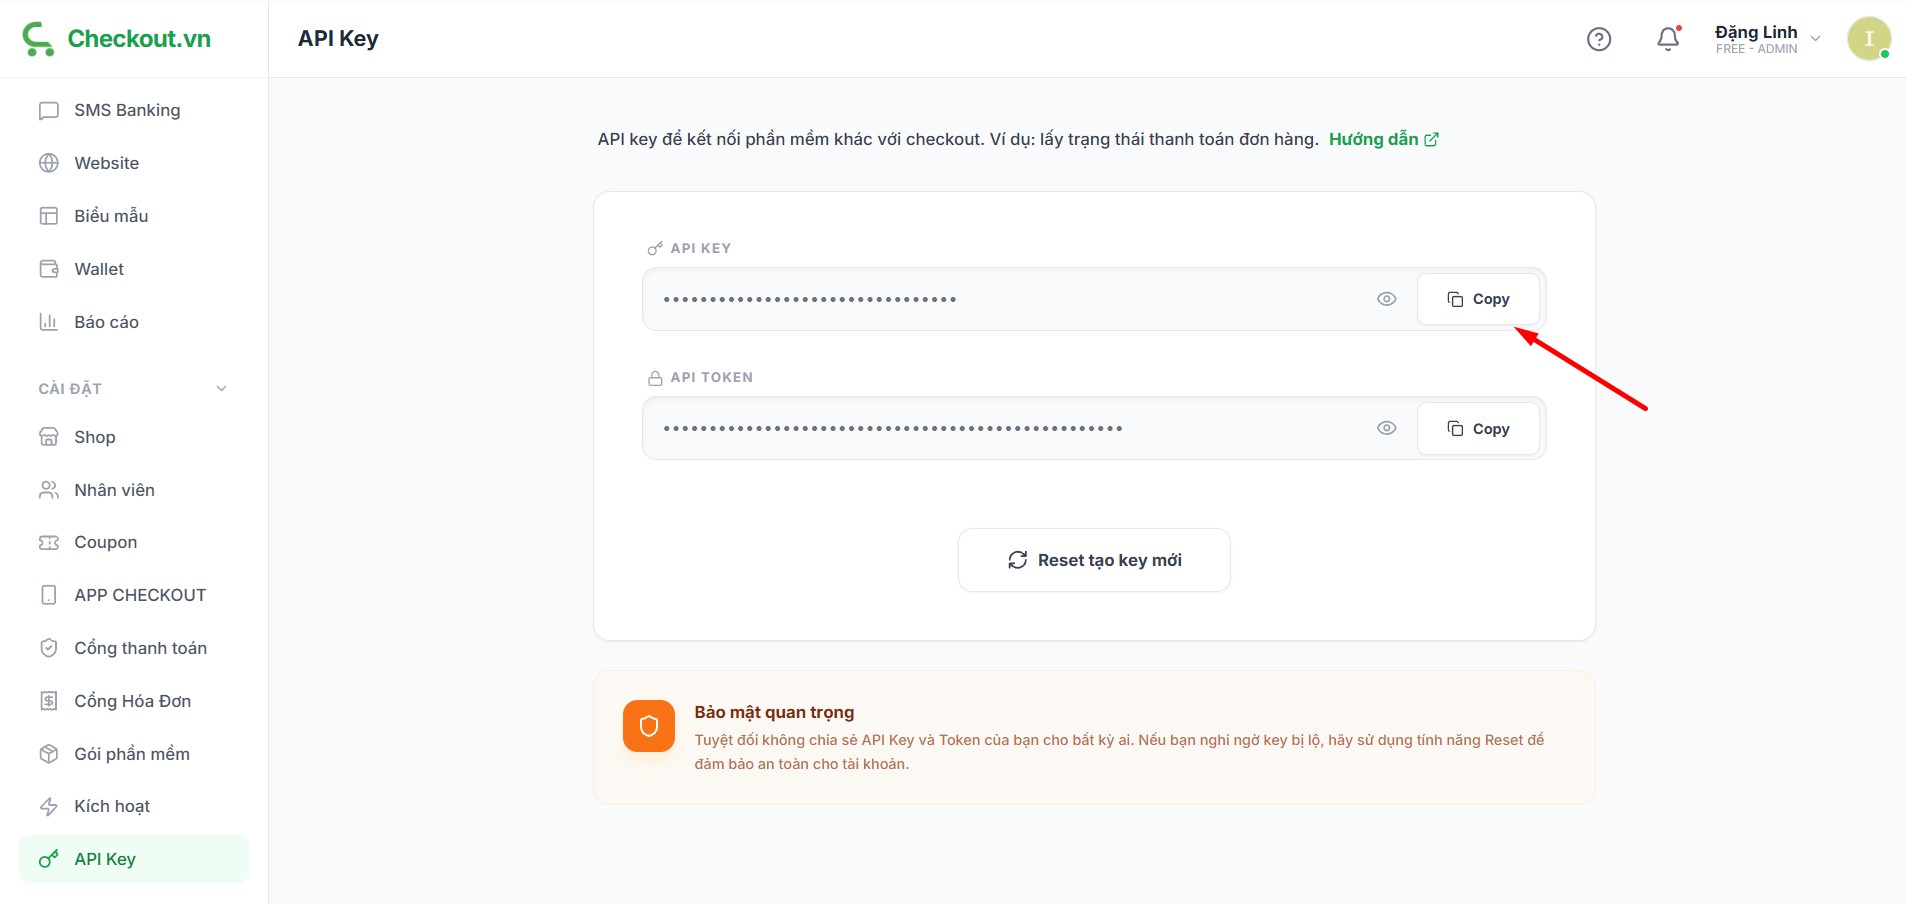Click the masked API Token field

click(1000, 428)
